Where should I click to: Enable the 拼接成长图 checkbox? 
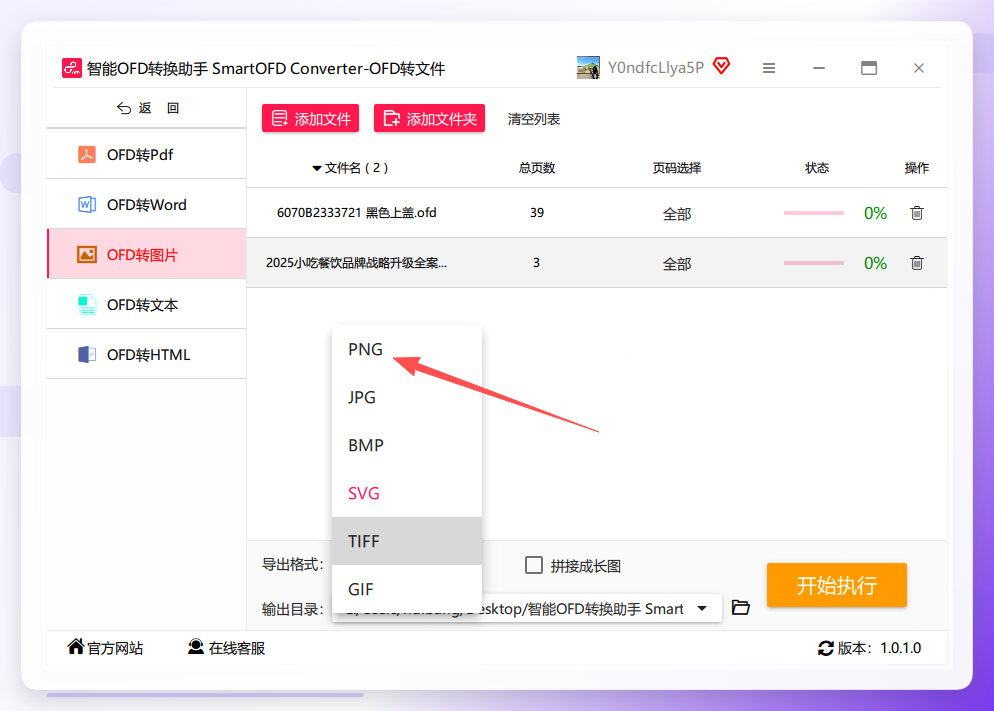coord(534,565)
